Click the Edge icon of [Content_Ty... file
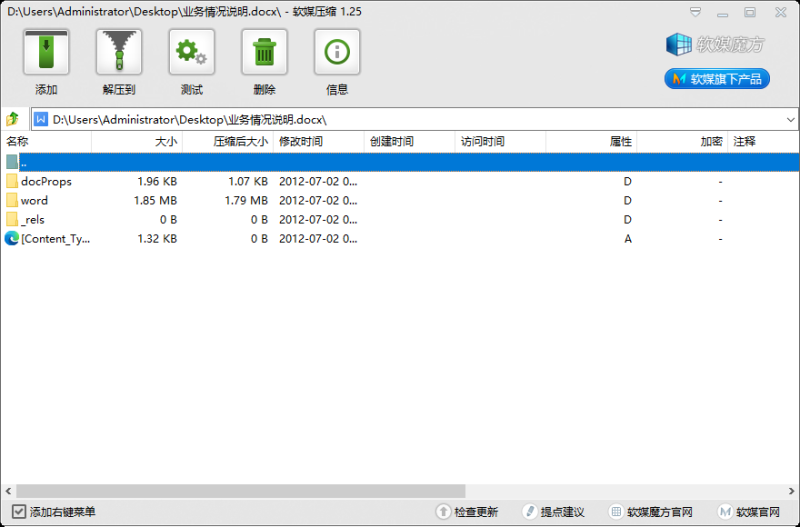 [x=12, y=238]
